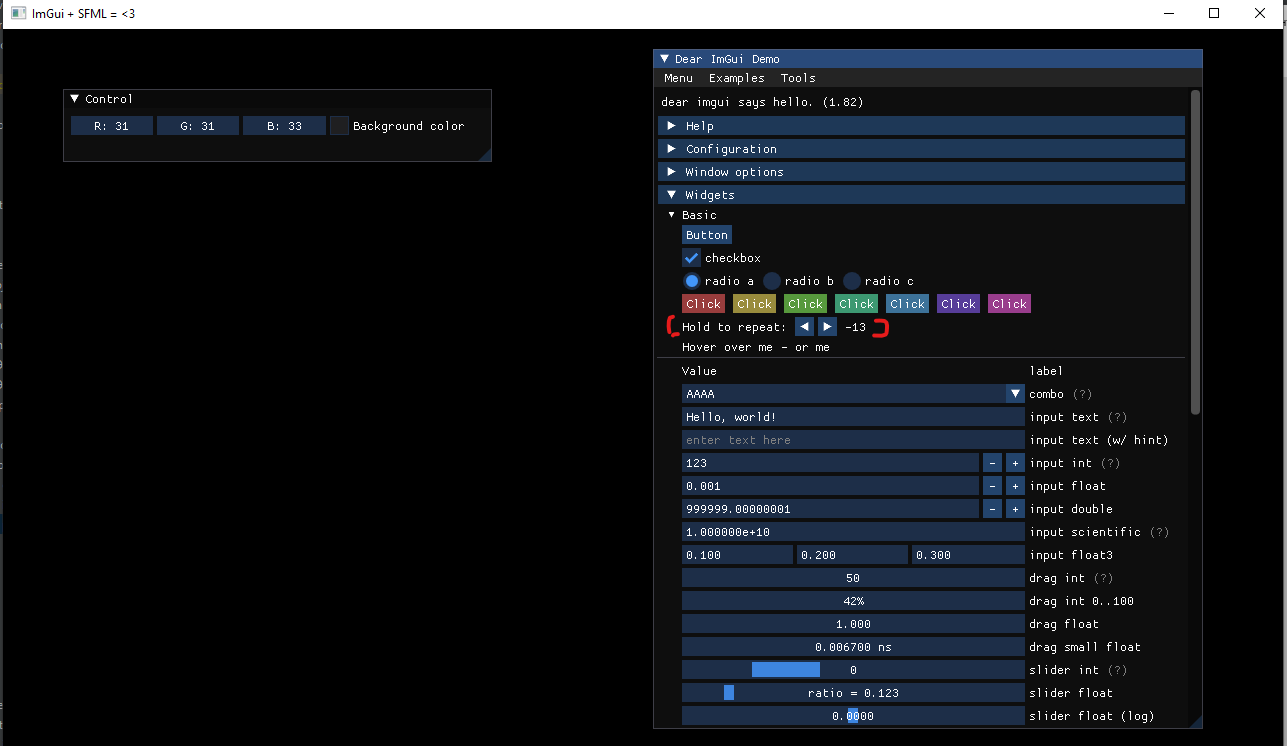Viewport: 1287px width, 746px height.
Task: Click the pink Click button
Action: pos(1010,304)
